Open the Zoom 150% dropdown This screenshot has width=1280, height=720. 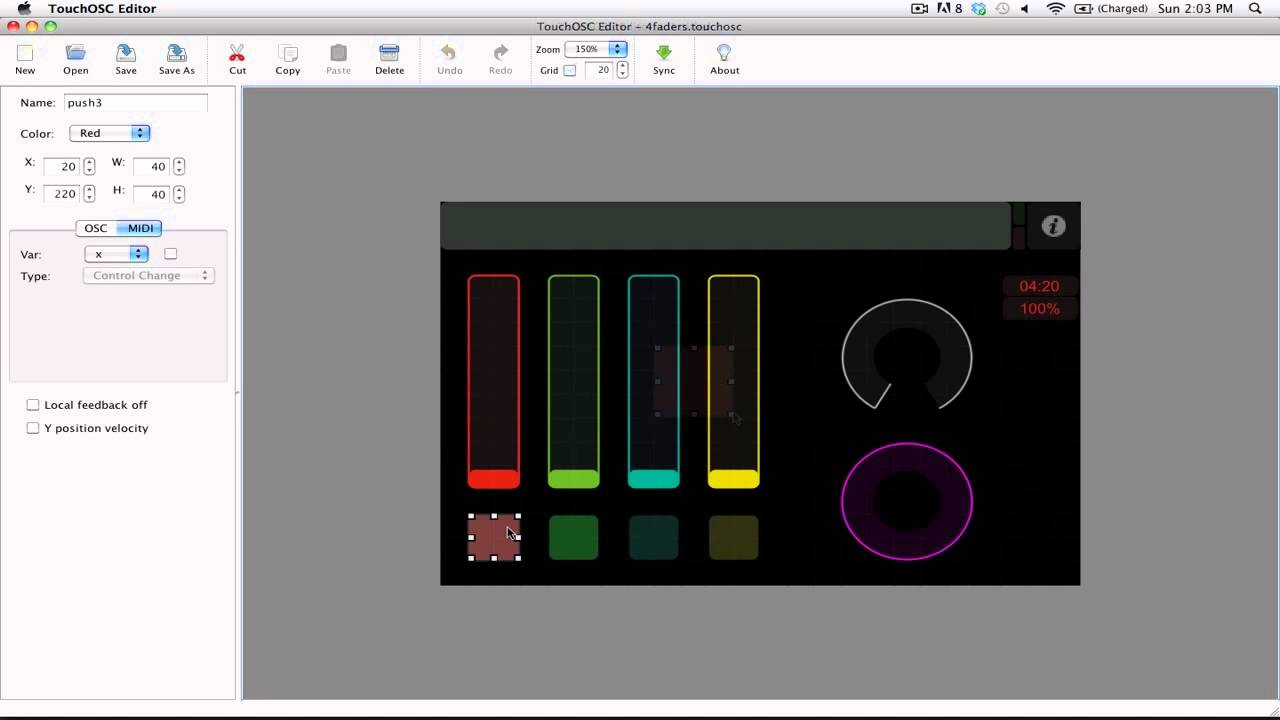pos(595,49)
